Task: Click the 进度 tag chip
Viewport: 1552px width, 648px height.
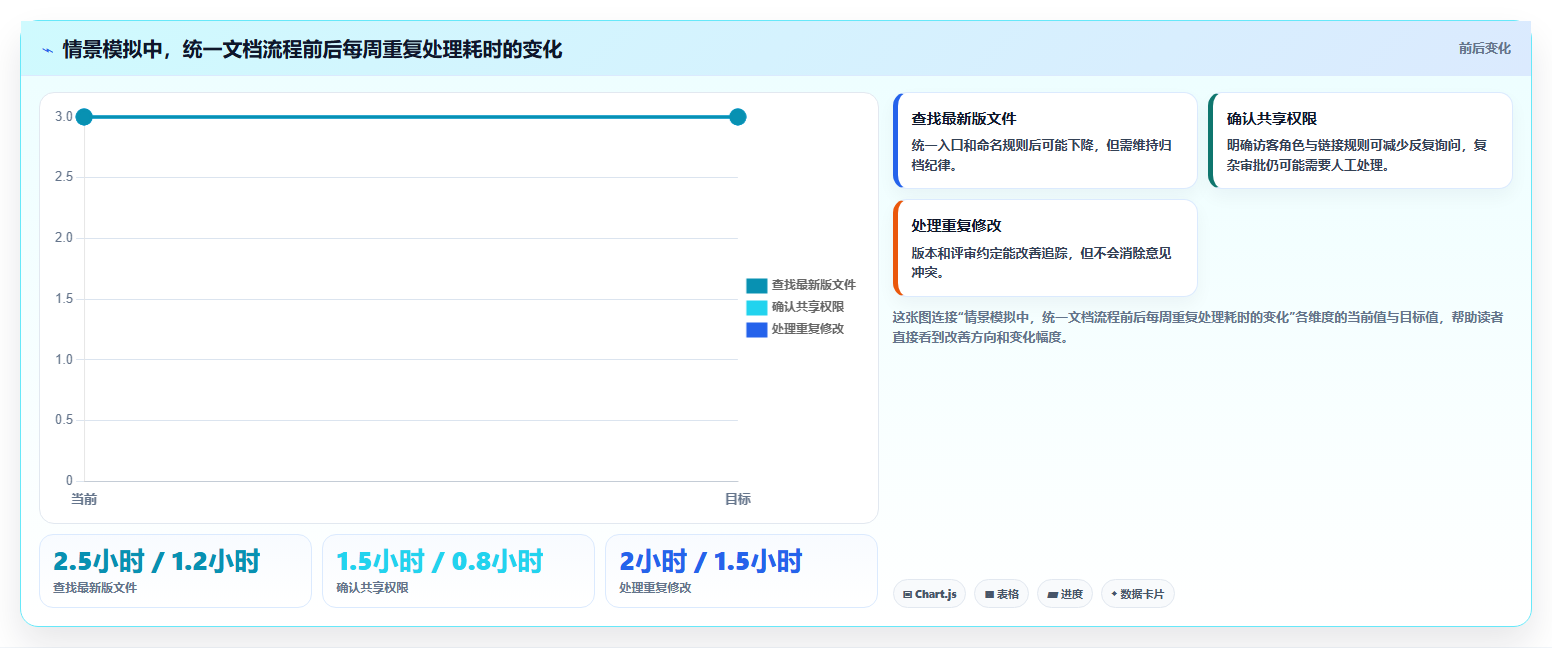Action: tap(1065, 594)
